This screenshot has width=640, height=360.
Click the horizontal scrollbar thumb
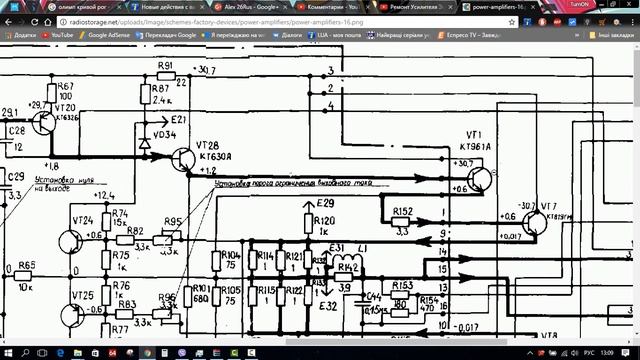[396, 342]
